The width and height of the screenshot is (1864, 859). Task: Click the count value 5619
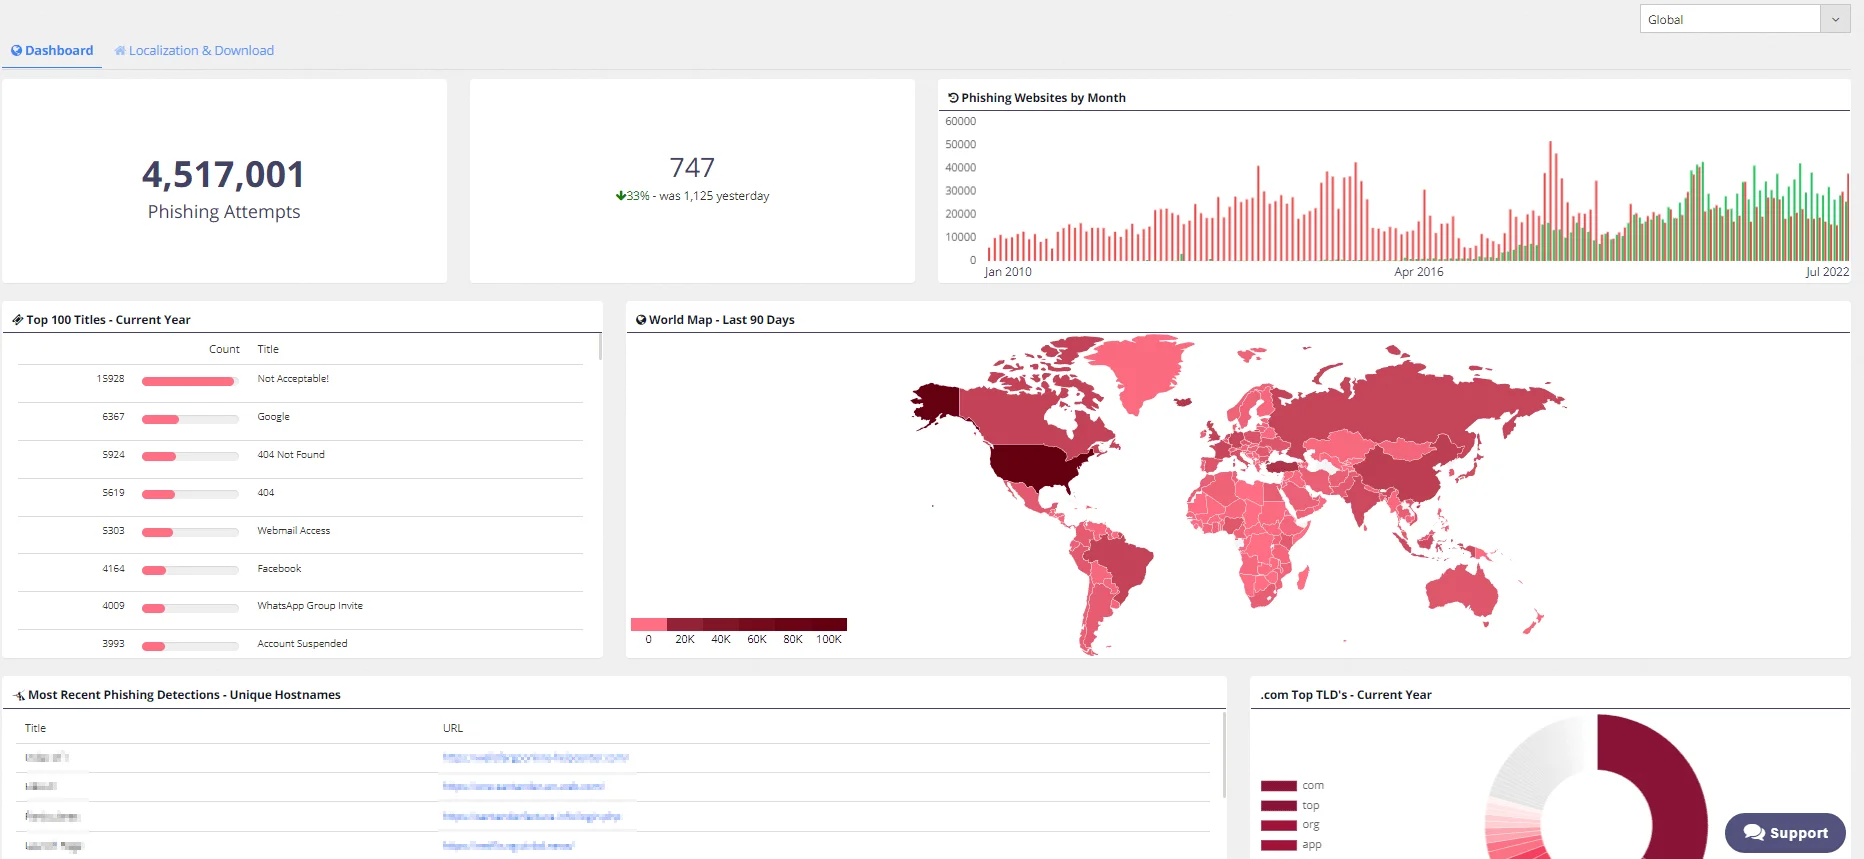point(113,493)
